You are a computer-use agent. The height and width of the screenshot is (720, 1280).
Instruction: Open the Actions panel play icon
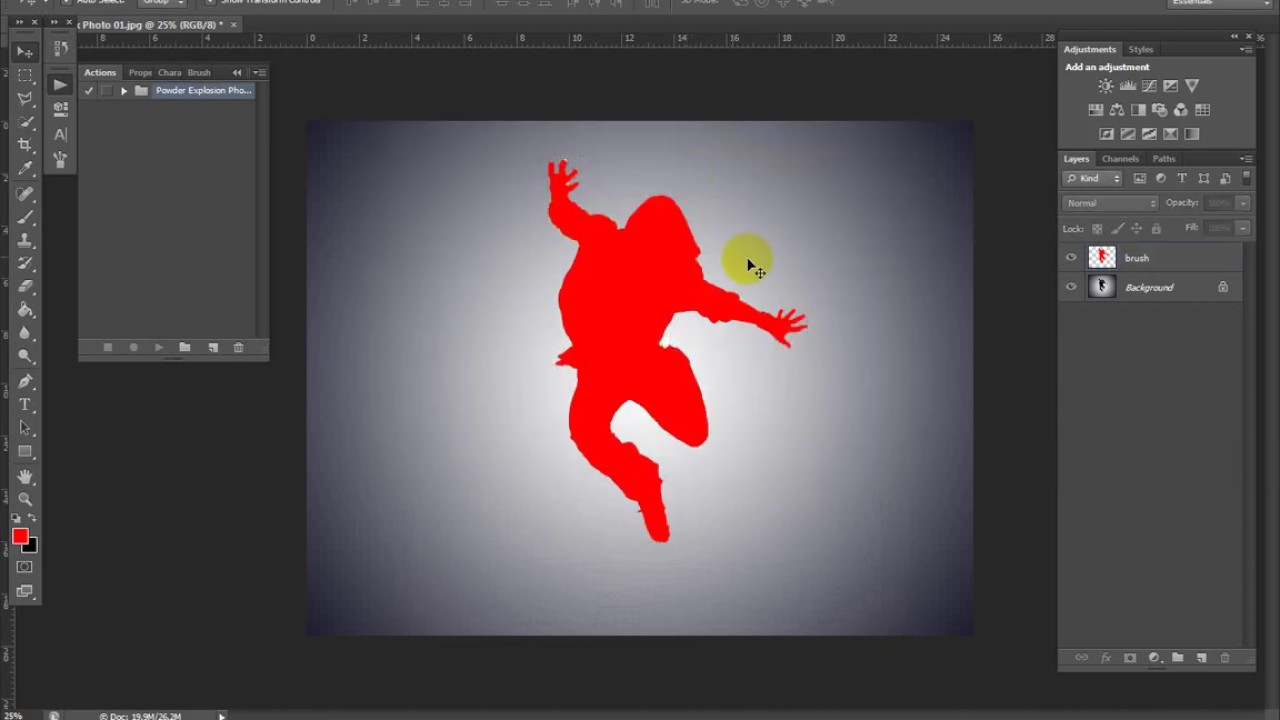tap(60, 85)
